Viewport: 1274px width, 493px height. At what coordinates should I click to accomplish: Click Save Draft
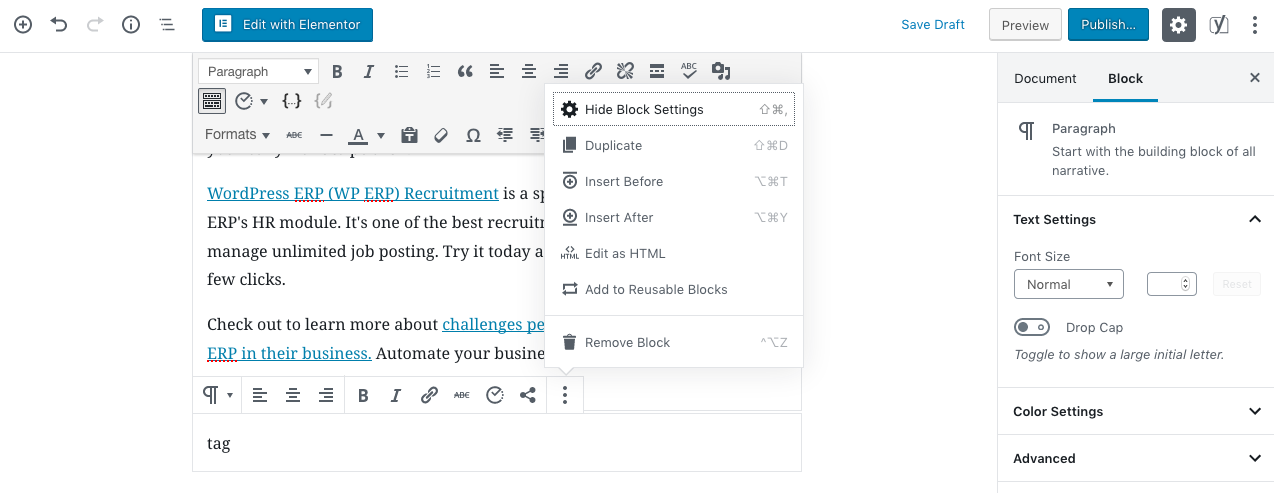(x=932, y=25)
